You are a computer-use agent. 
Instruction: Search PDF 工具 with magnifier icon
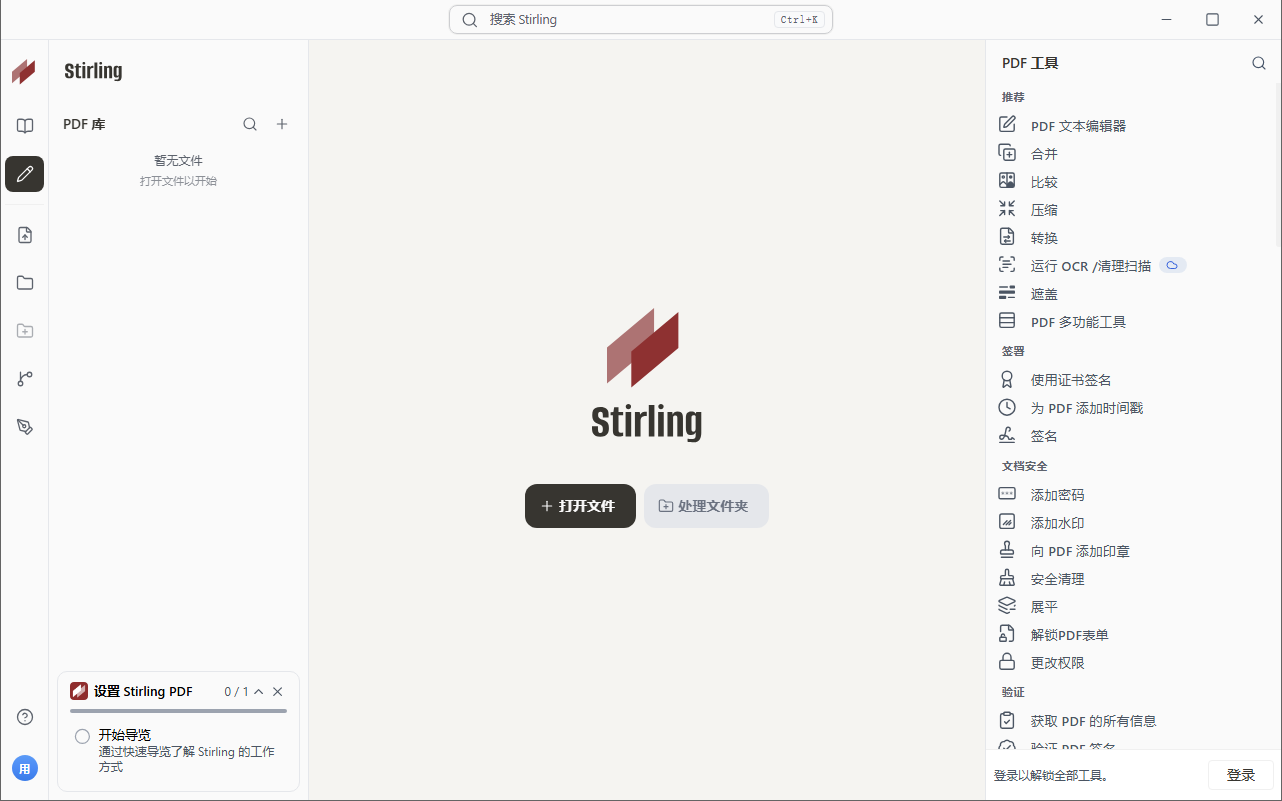point(1259,63)
